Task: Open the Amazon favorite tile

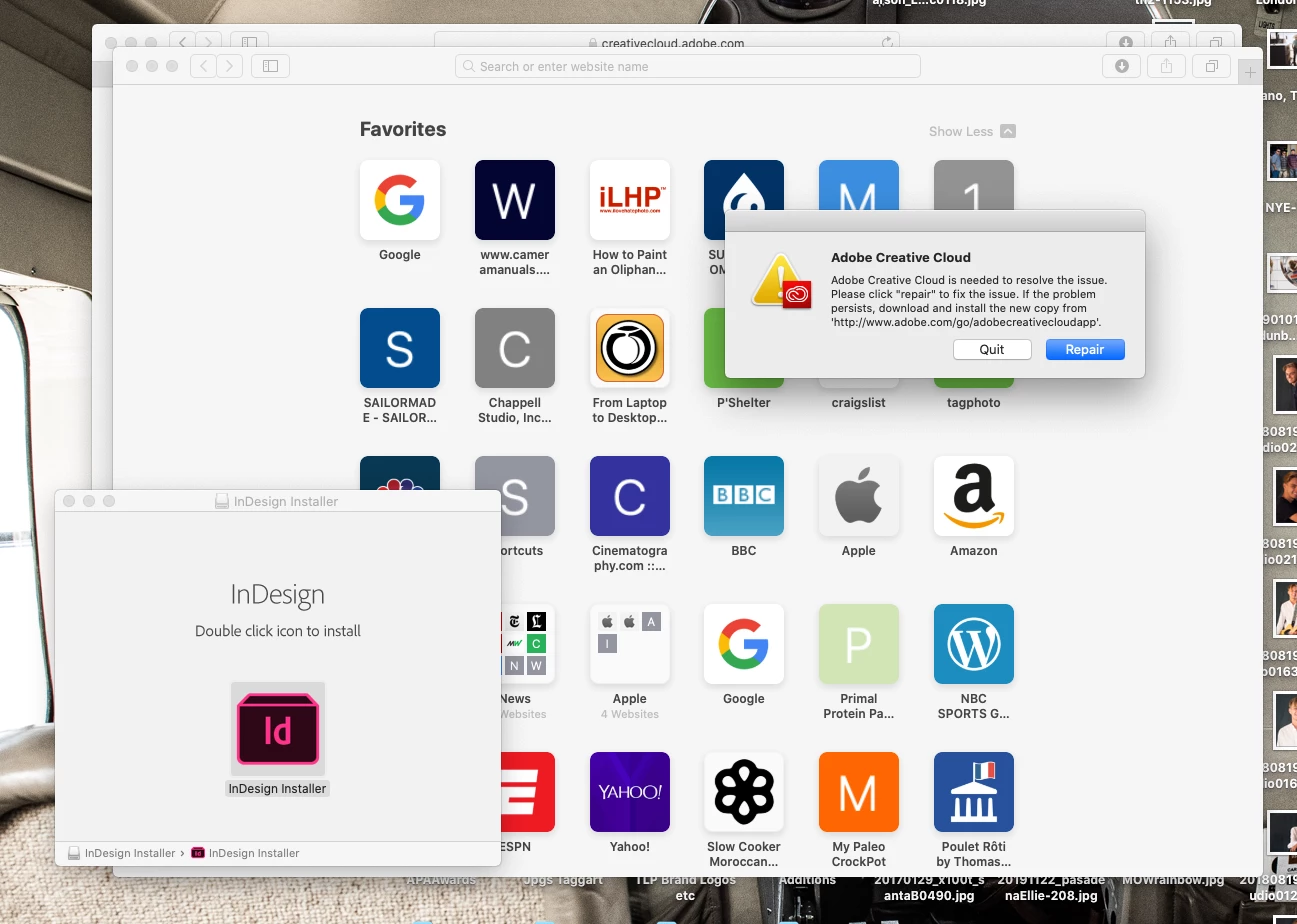Action: click(x=974, y=496)
